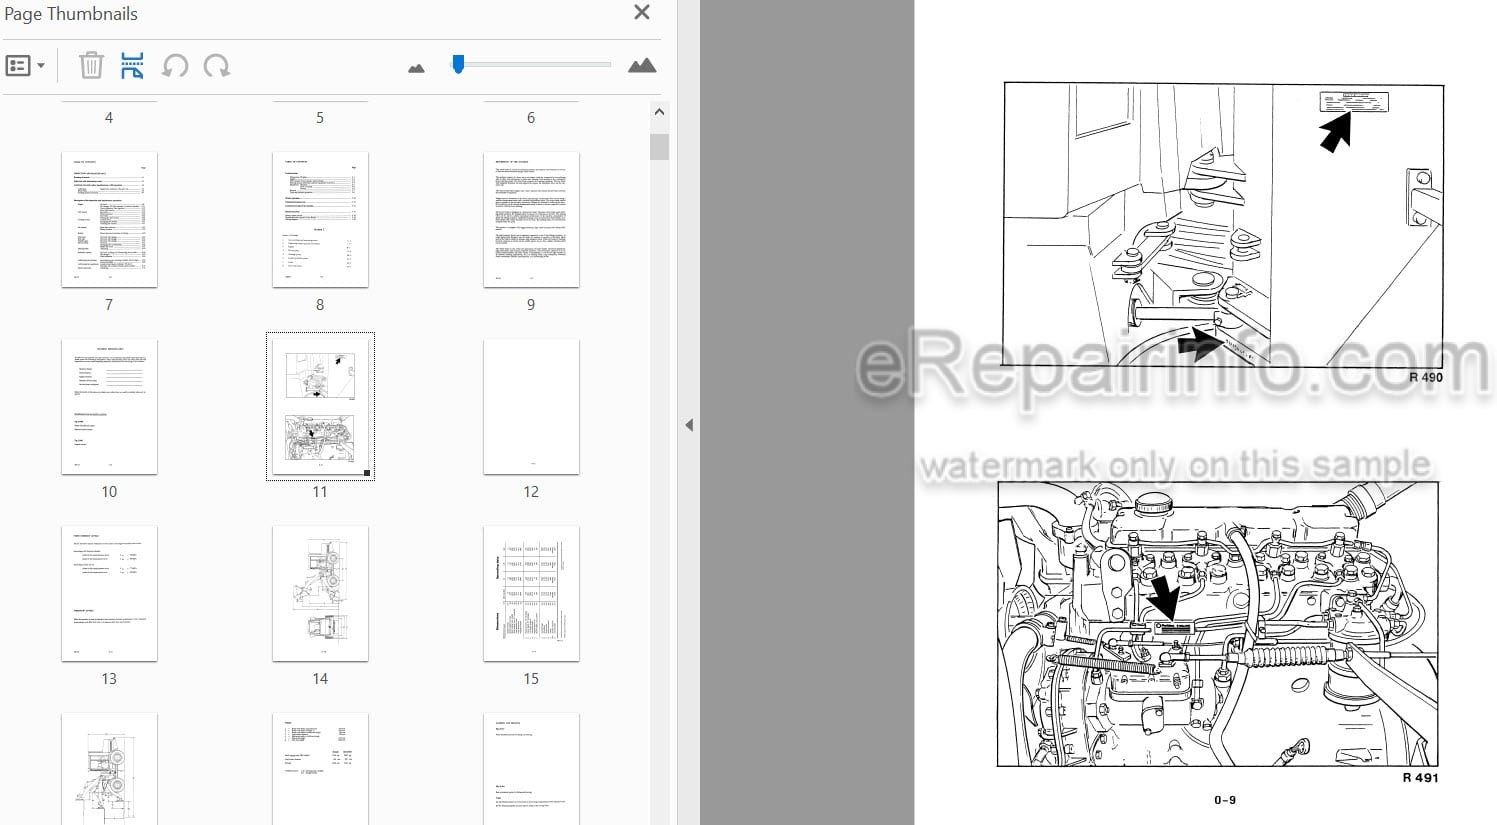The width and height of the screenshot is (1497, 825).
Task: Select page 13 thumbnail
Action: (x=109, y=594)
